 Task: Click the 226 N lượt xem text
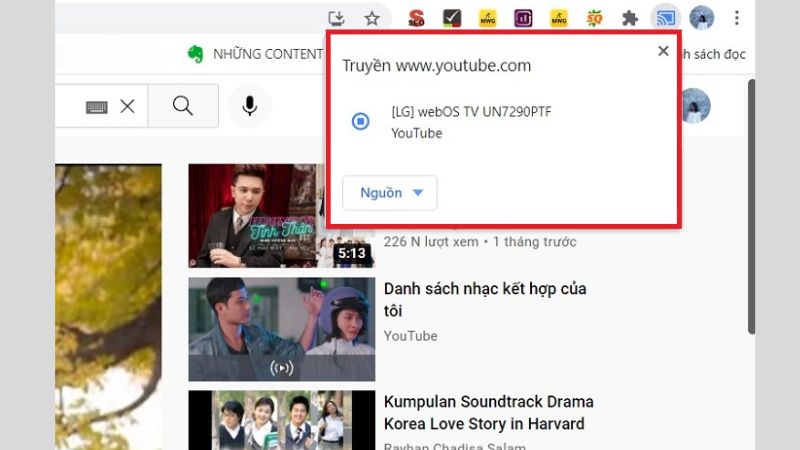[x=431, y=242]
